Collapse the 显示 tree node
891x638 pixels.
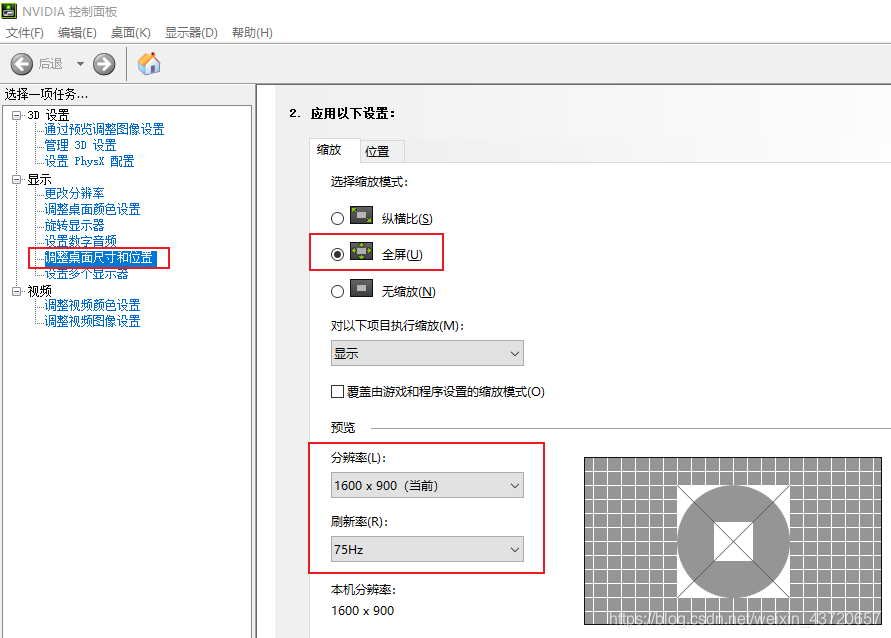point(16,180)
